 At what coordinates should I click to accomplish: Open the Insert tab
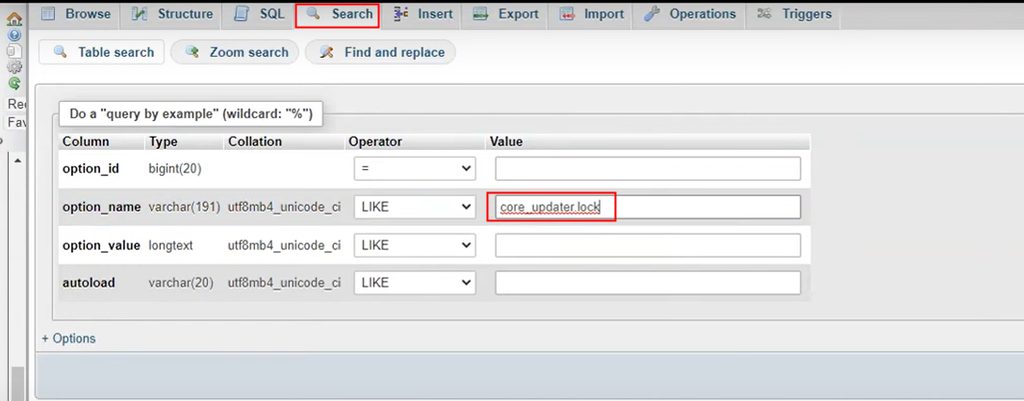coord(422,14)
